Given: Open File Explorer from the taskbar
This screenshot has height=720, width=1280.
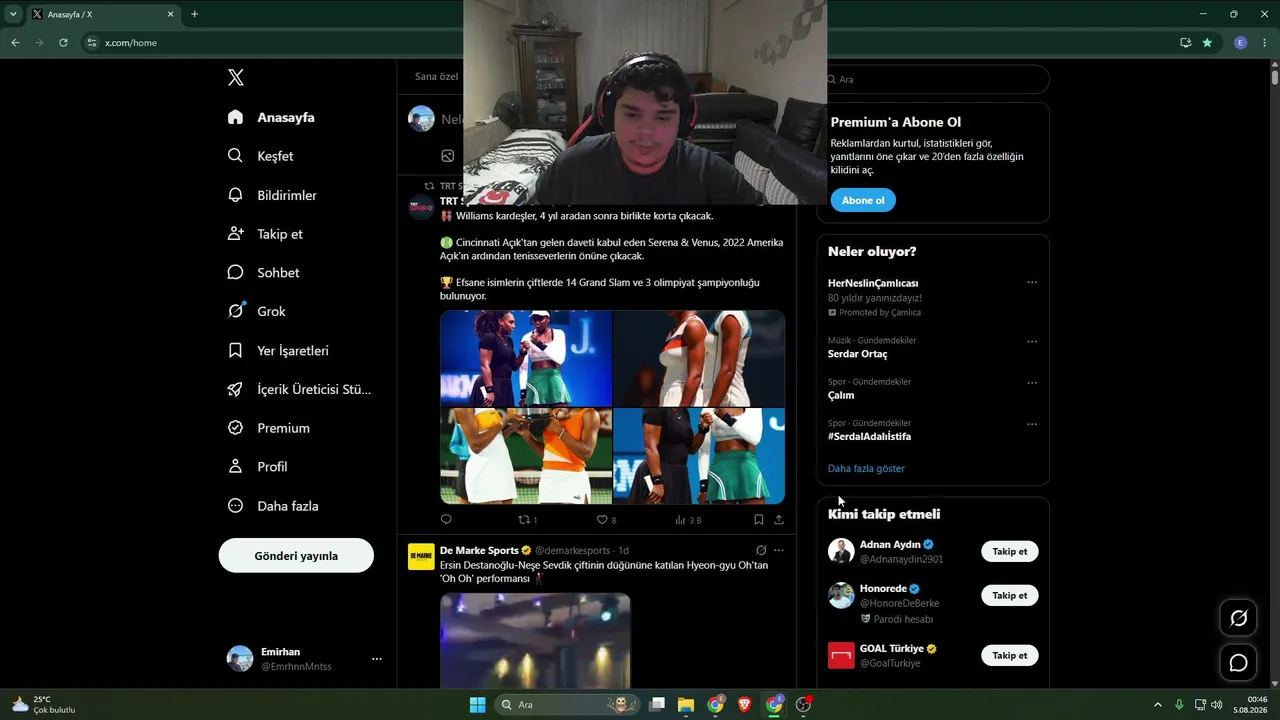Looking at the screenshot, I should 686,704.
